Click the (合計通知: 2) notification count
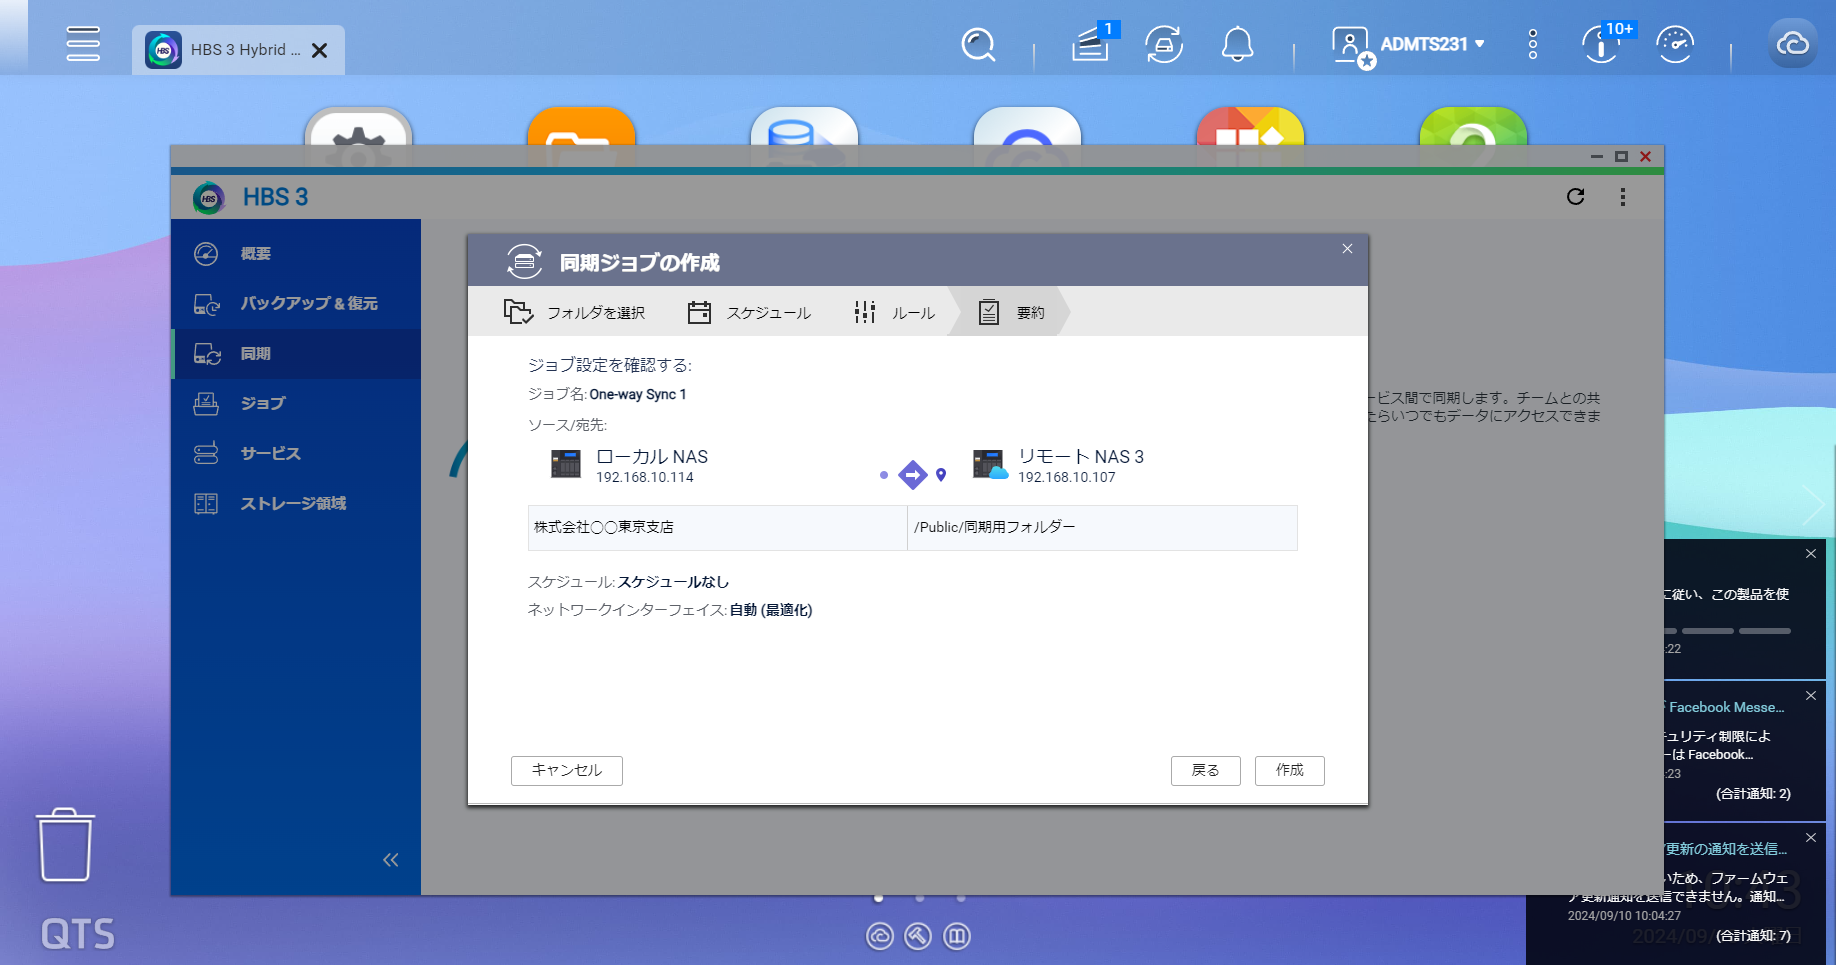 (x=1753, y=794)
